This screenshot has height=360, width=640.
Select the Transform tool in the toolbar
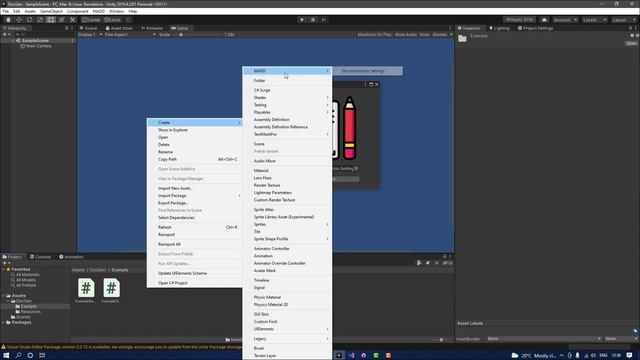point(62,20)
